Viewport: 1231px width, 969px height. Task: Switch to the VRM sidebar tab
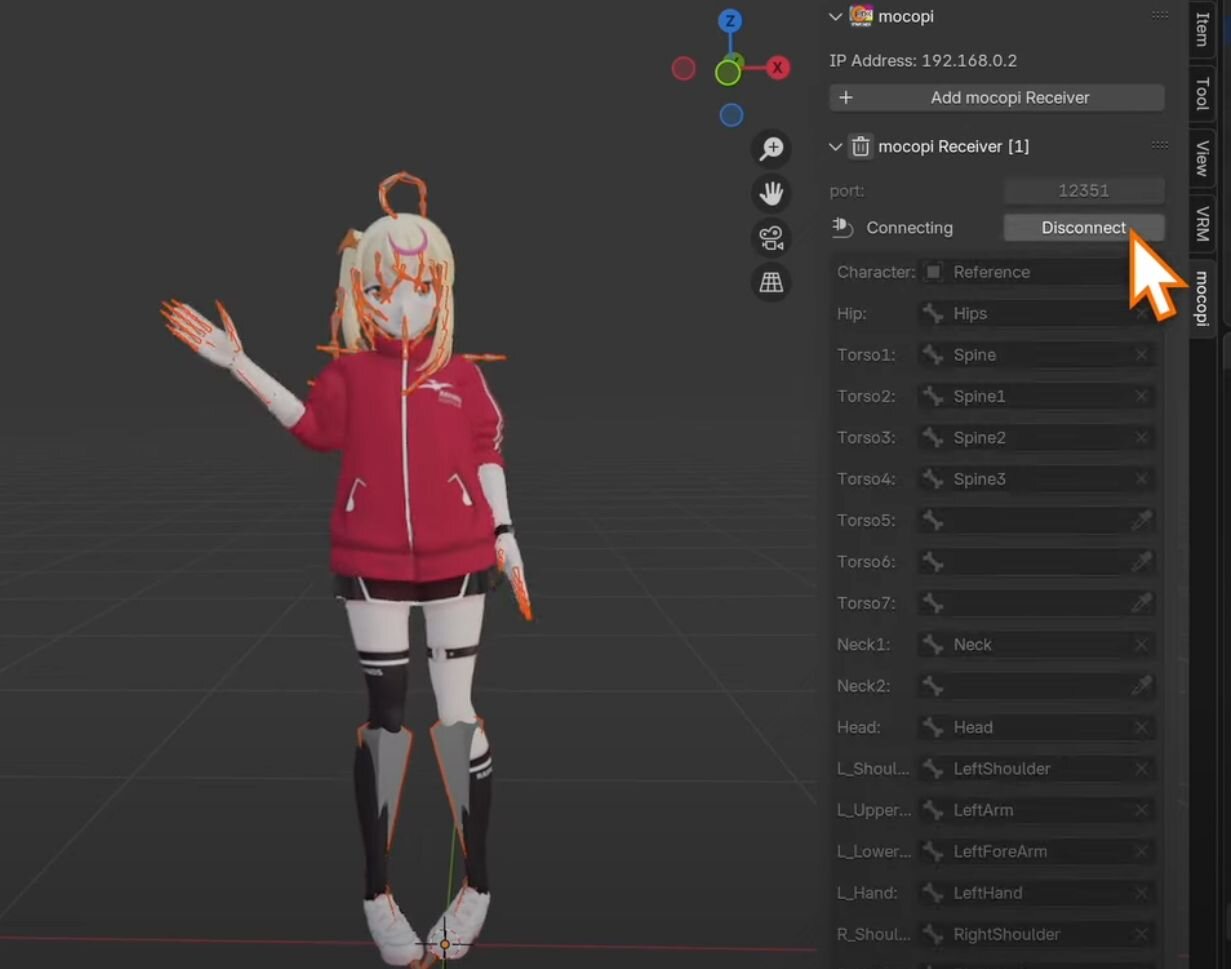coord(1203,224)
